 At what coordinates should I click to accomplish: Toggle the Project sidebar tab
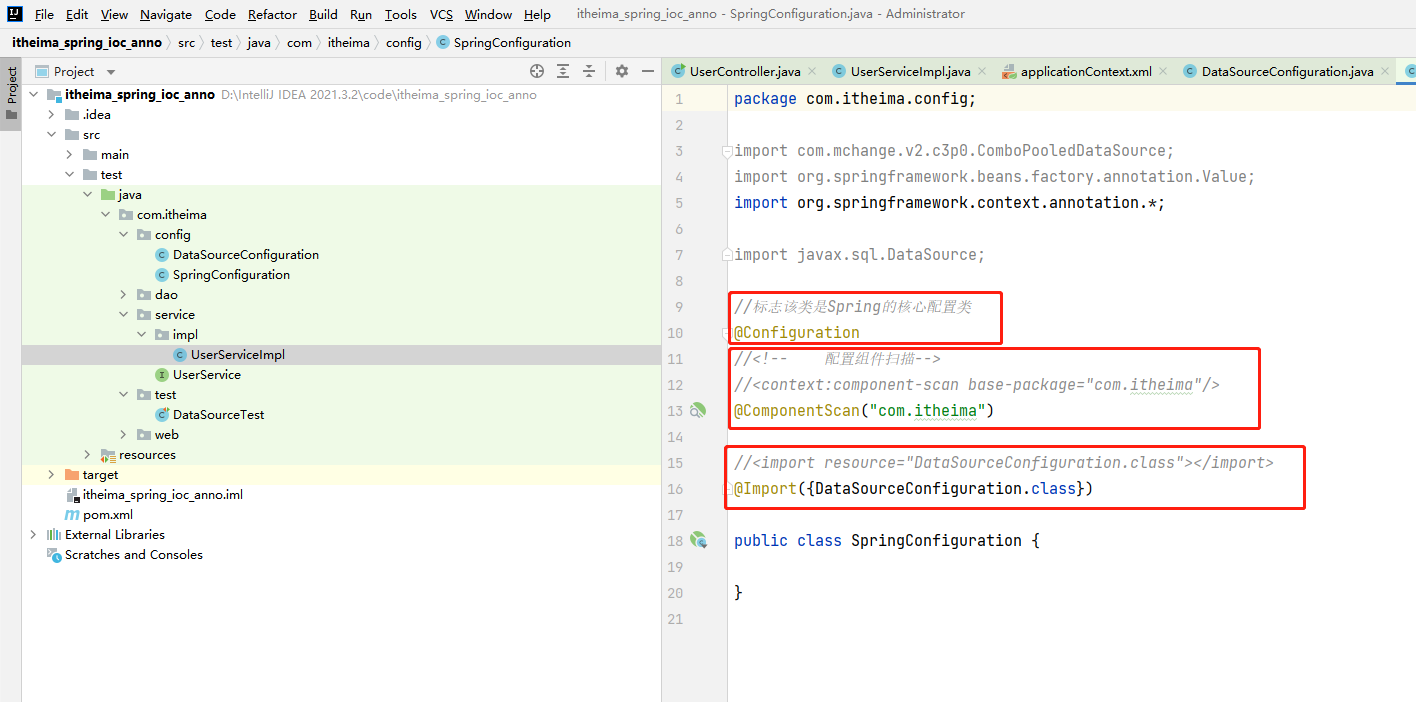pos(11,94)
